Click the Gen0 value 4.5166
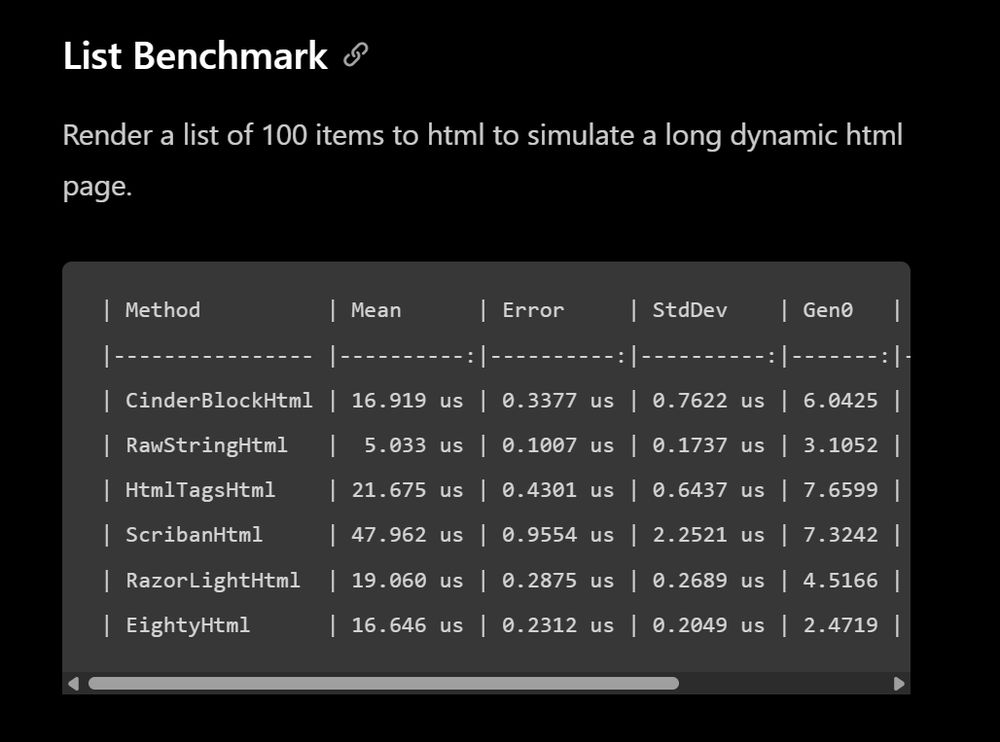The image size is (1000, 742). [x=840, y=580]
